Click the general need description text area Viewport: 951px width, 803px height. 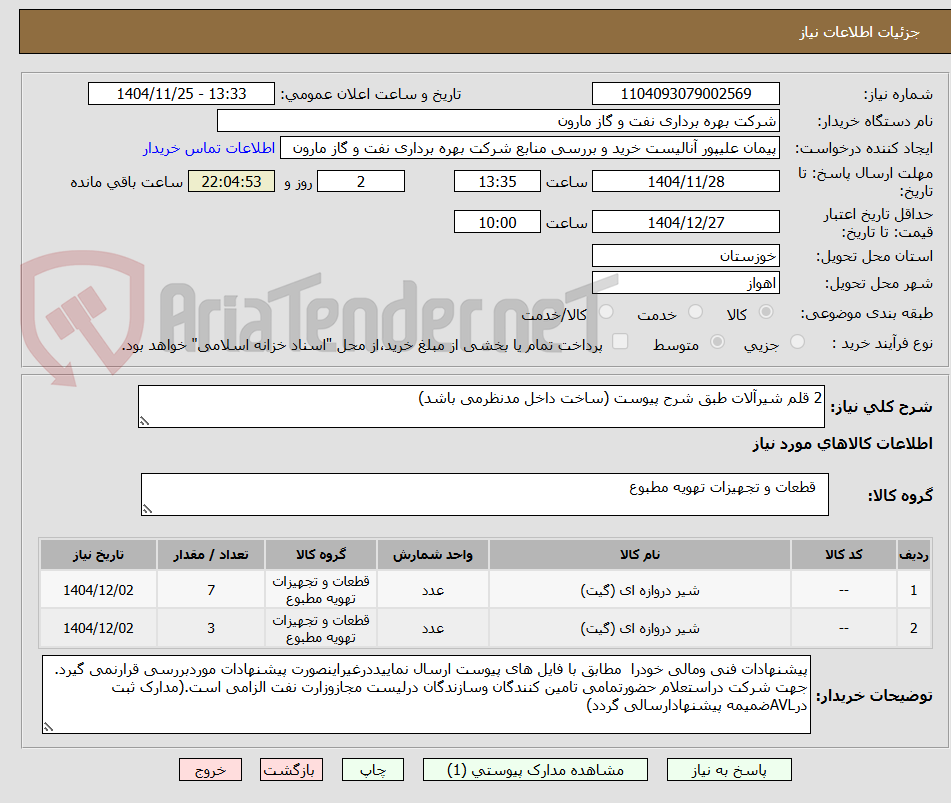[482, 406]
